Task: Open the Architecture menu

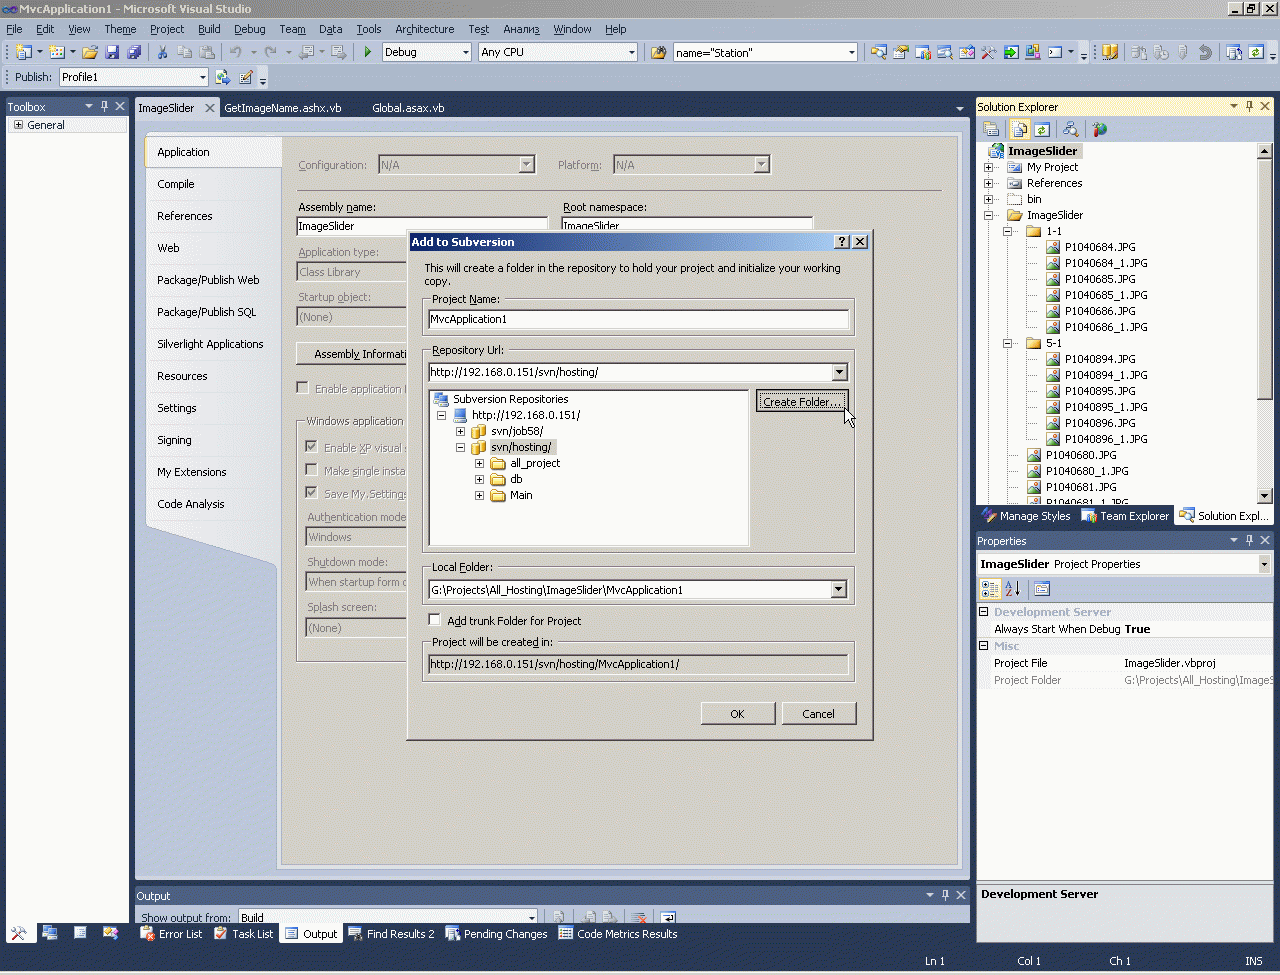Action: 424,29
